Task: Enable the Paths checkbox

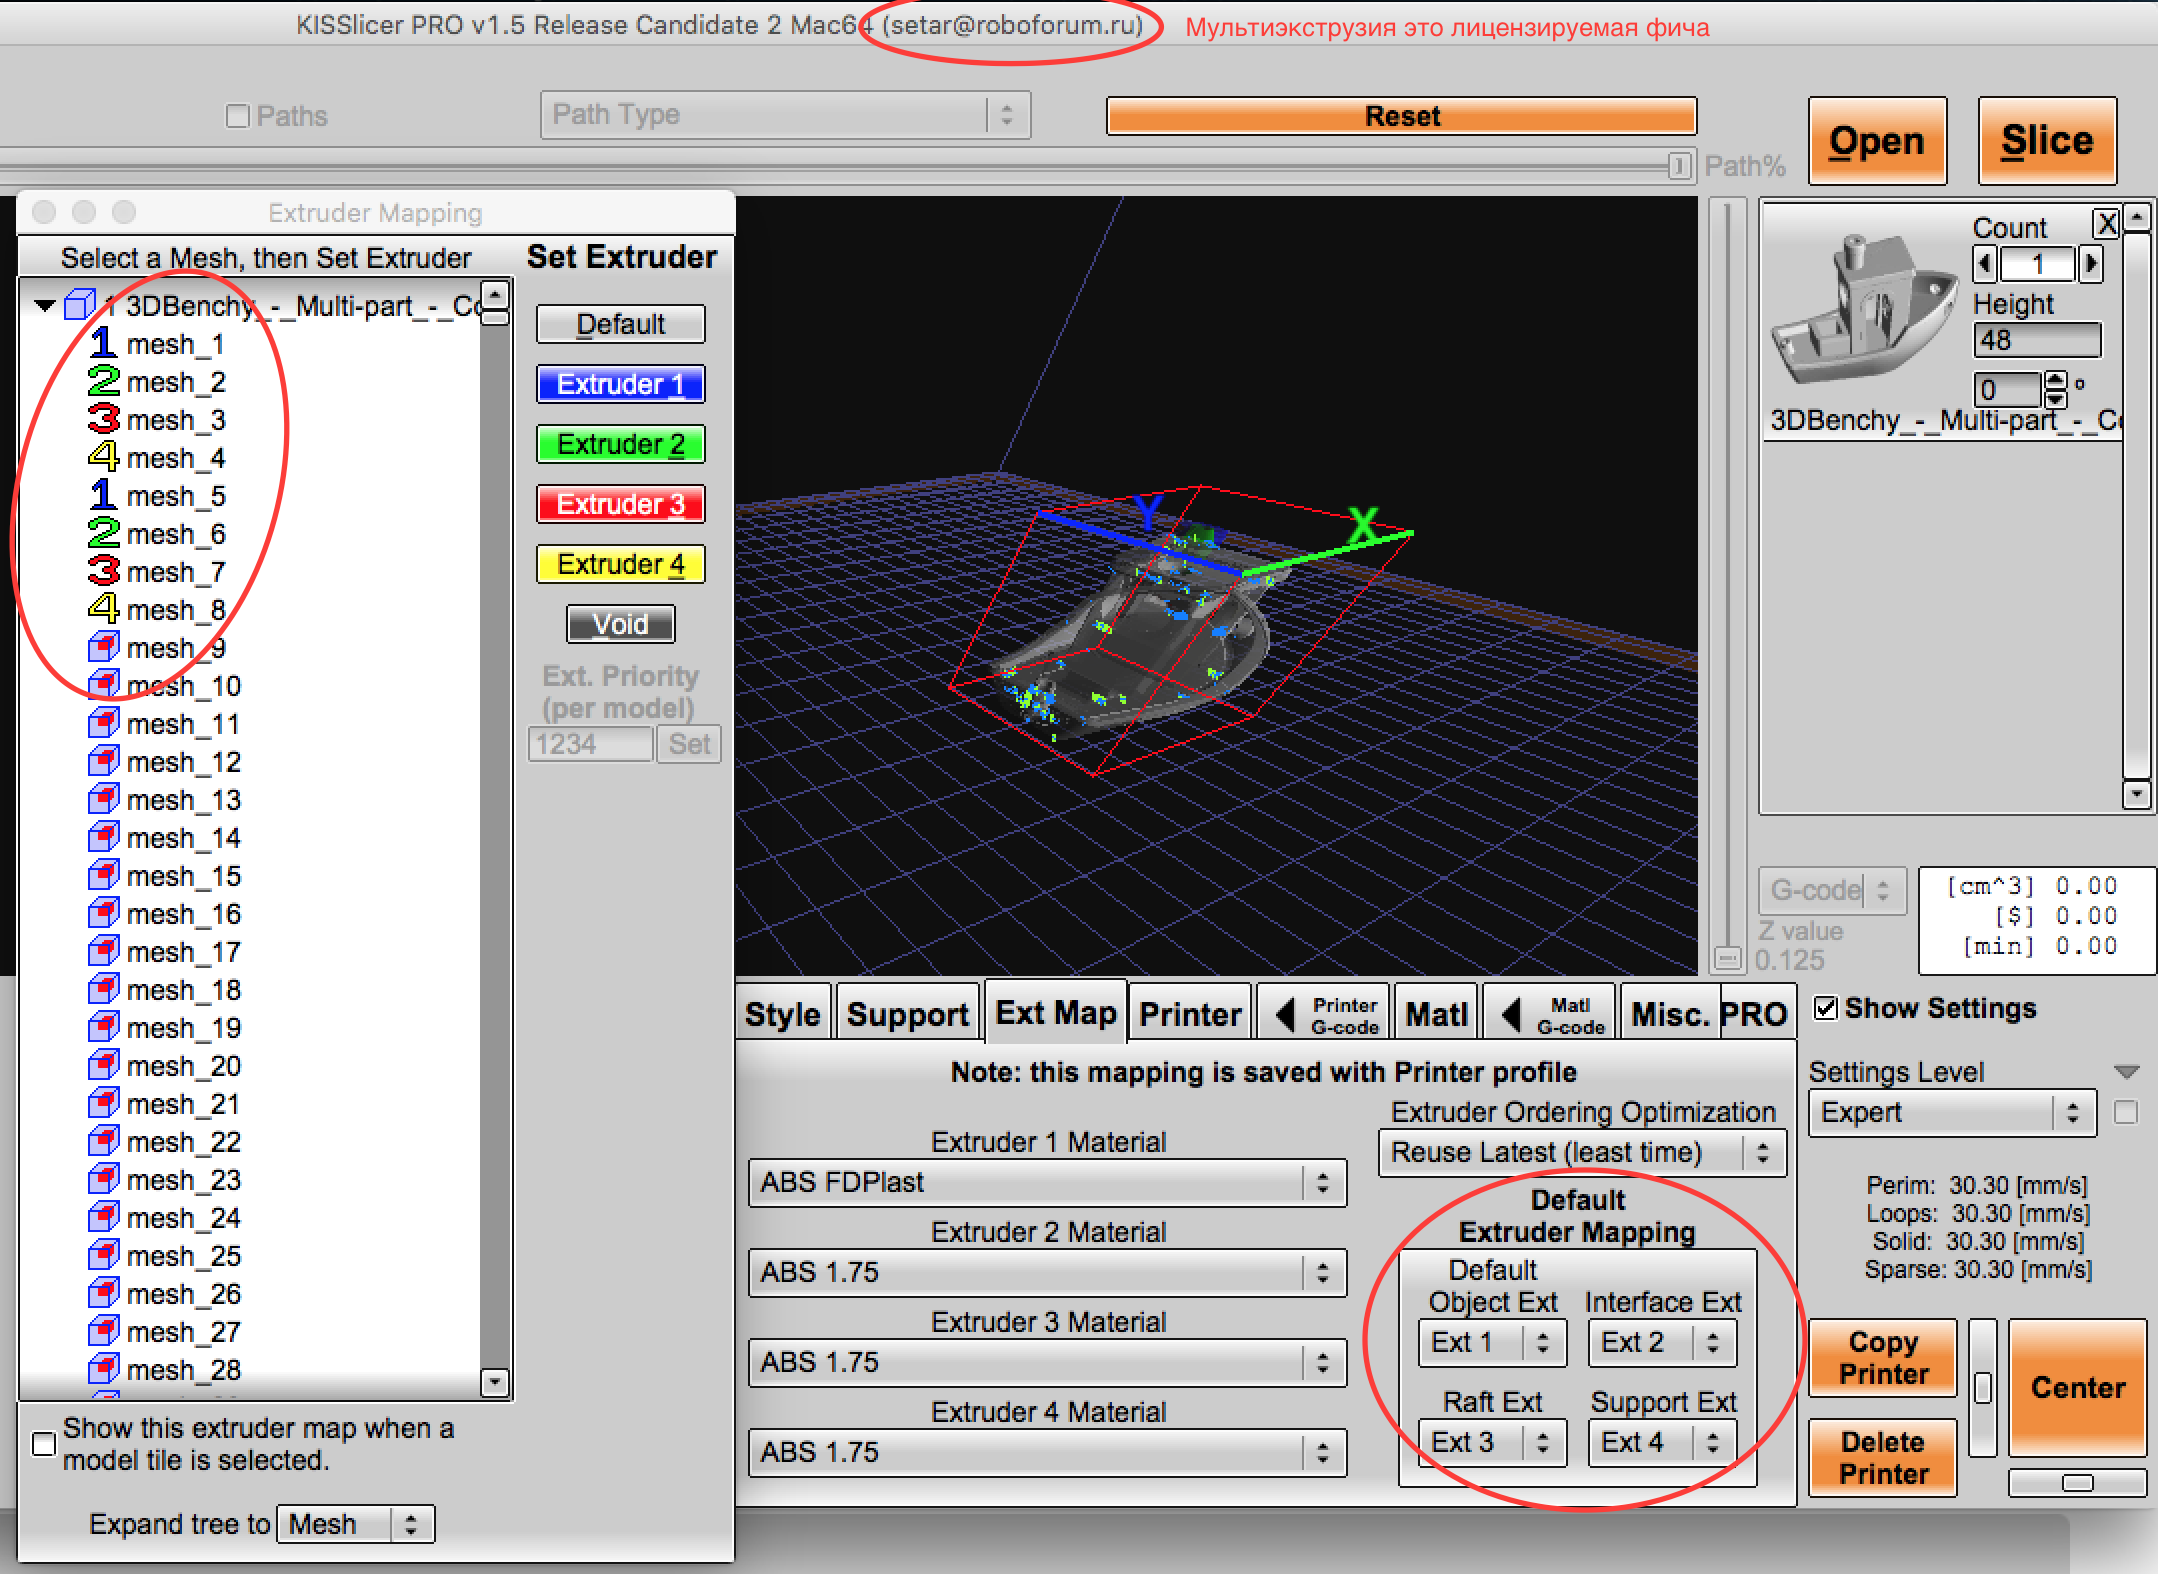Action: tap(238, 116)
